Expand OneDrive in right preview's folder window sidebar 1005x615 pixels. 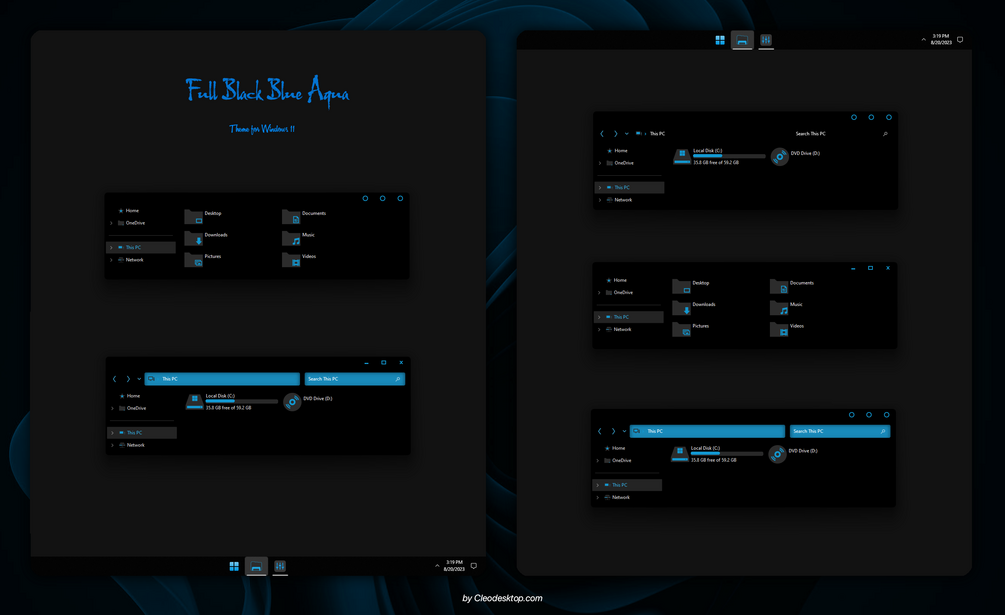599,293
